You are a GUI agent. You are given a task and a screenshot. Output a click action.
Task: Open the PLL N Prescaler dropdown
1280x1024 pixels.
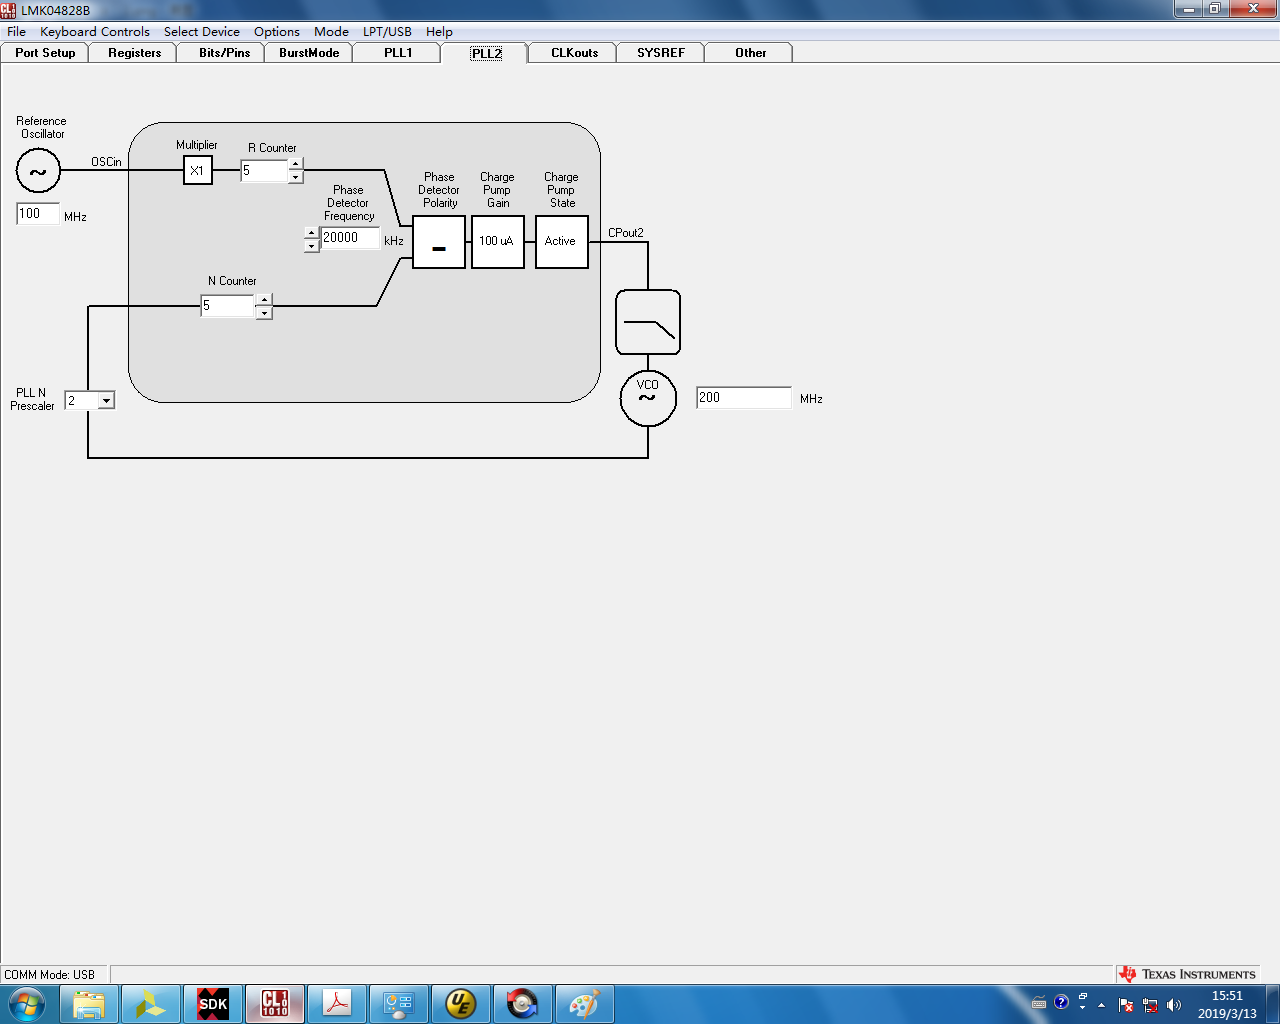click(x=106, y=401)
